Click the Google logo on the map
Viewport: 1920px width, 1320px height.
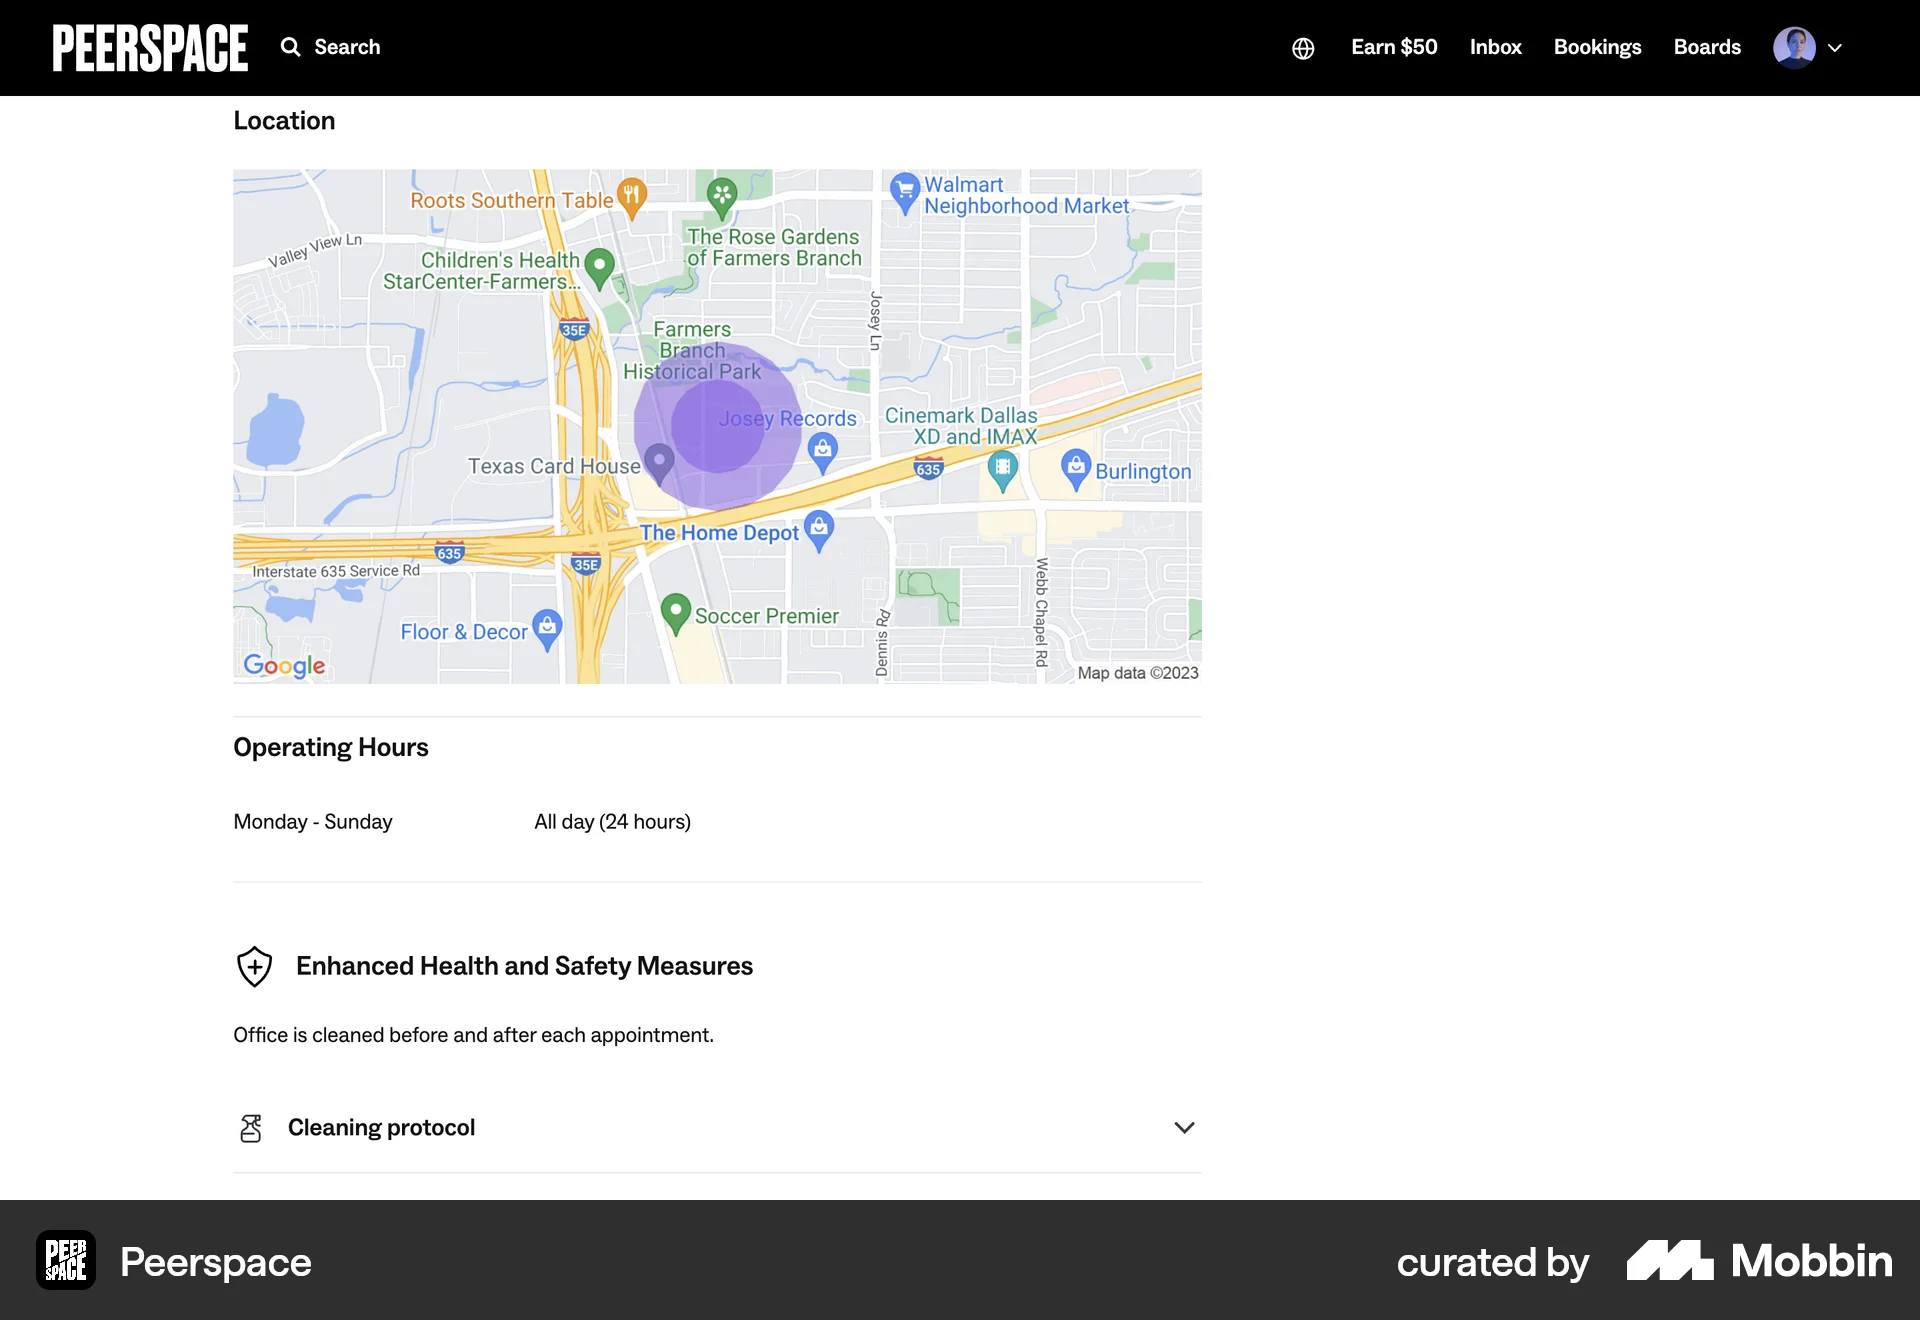[x=283, y=665]
